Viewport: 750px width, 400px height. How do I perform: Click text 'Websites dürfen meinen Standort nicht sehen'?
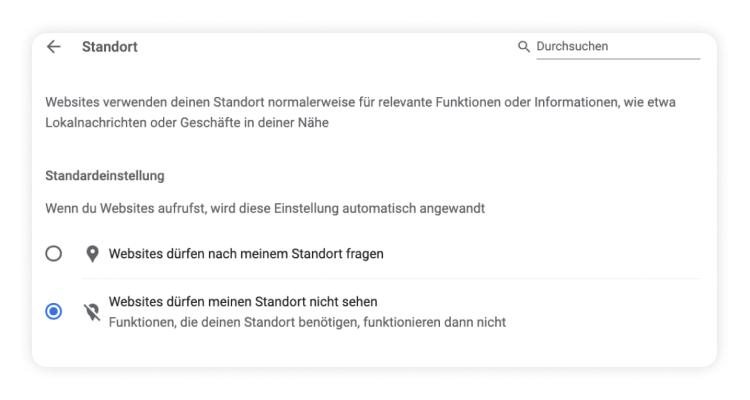[243, 301]
